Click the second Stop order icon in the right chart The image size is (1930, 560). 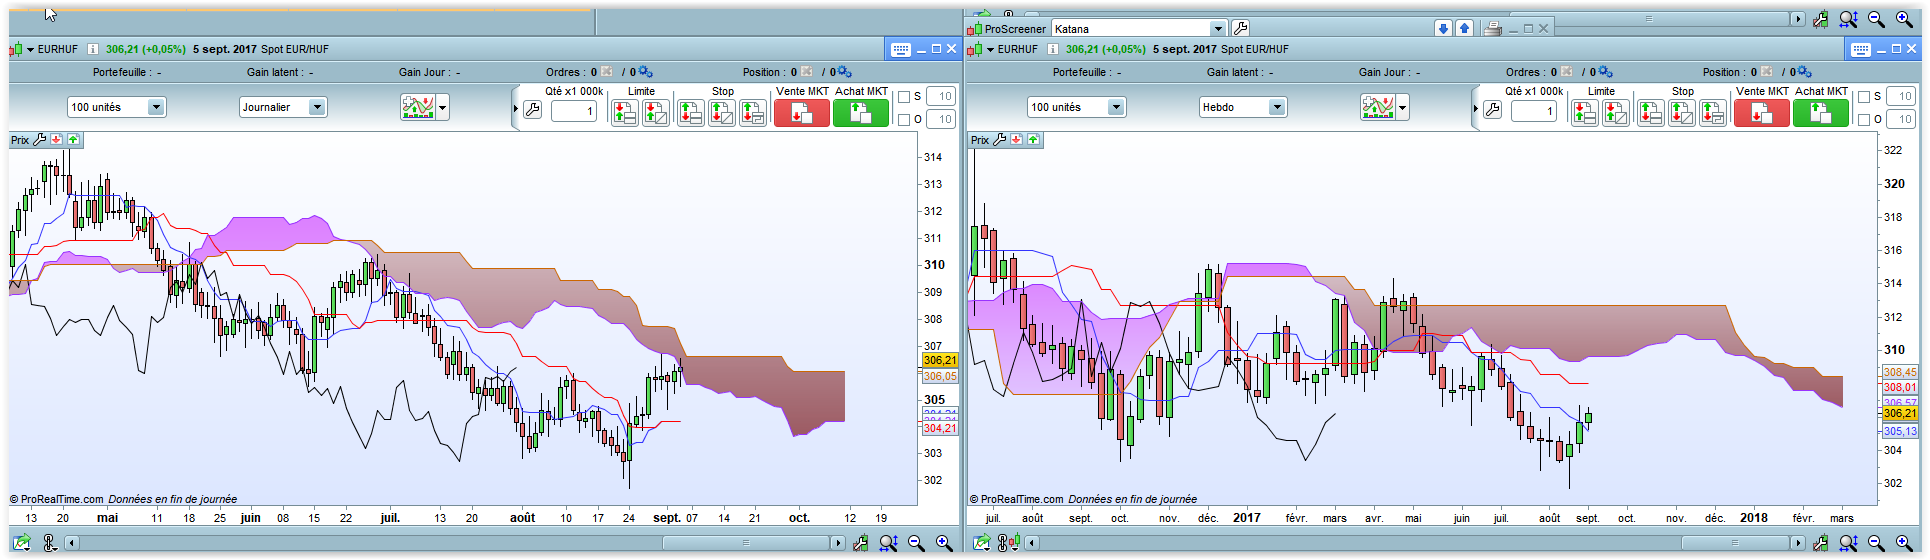point(1682,113)
